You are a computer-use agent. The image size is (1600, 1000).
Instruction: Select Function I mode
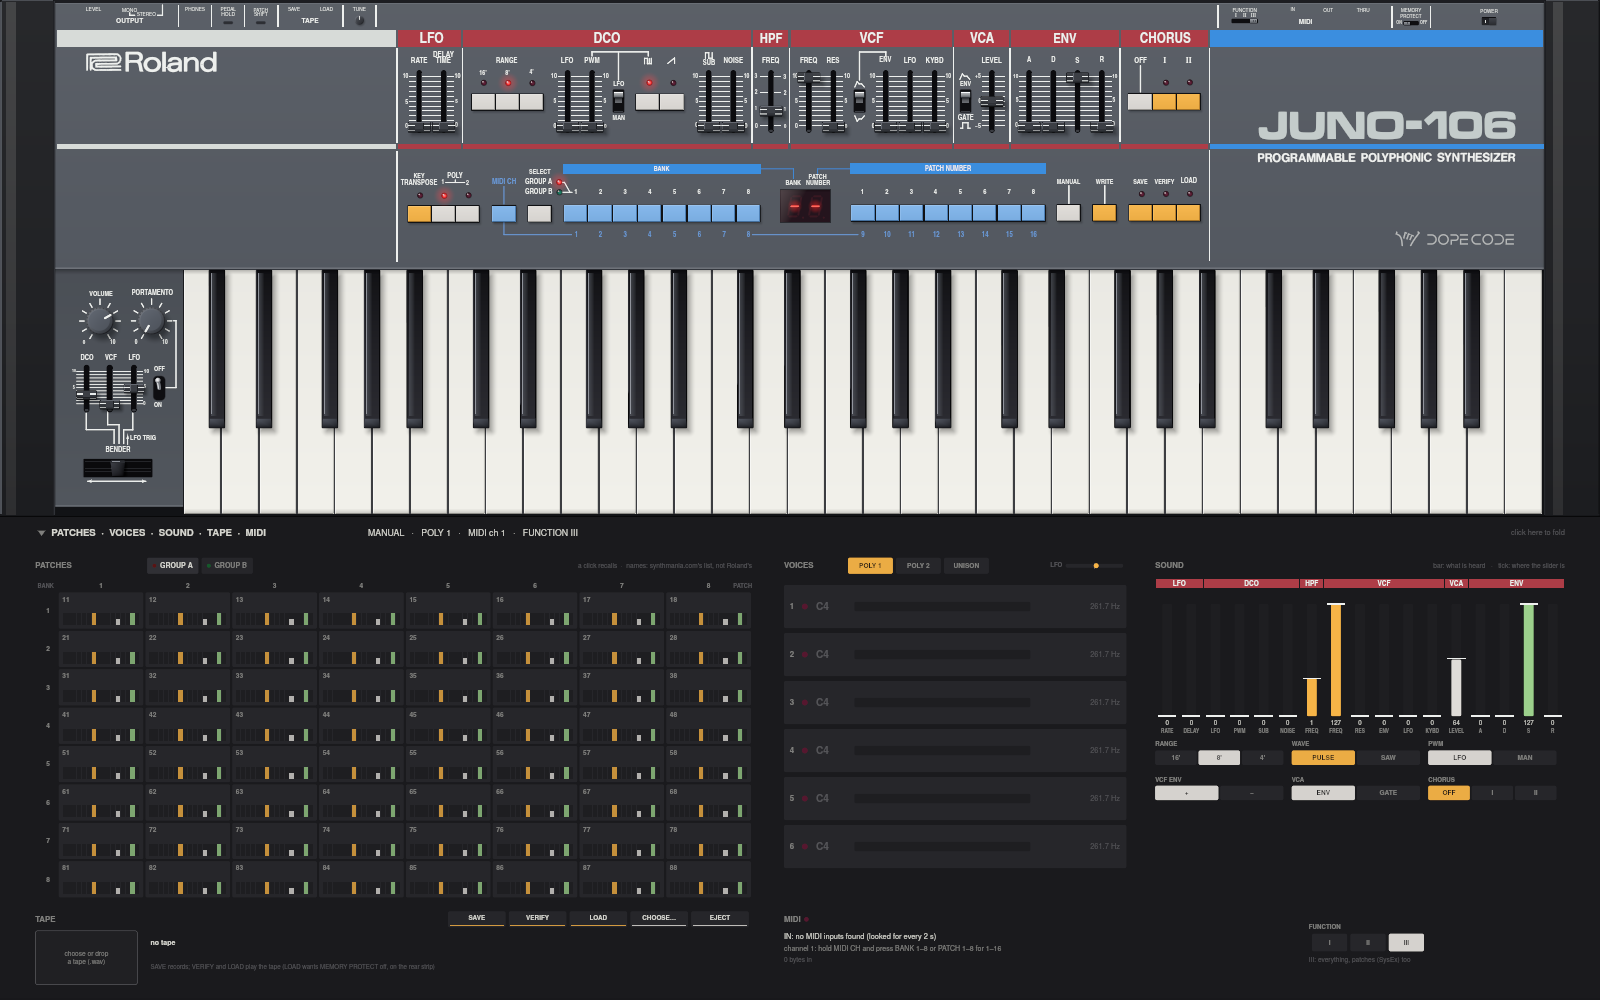pyautogui.click(x=1329, y=942)
